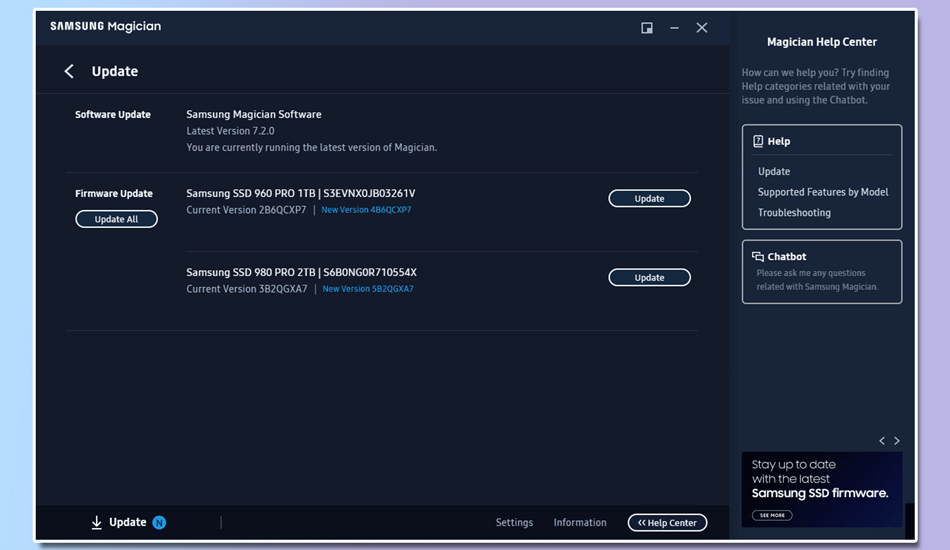Click the download icon in bottom bar
The image size is (950, 550).
97,522
